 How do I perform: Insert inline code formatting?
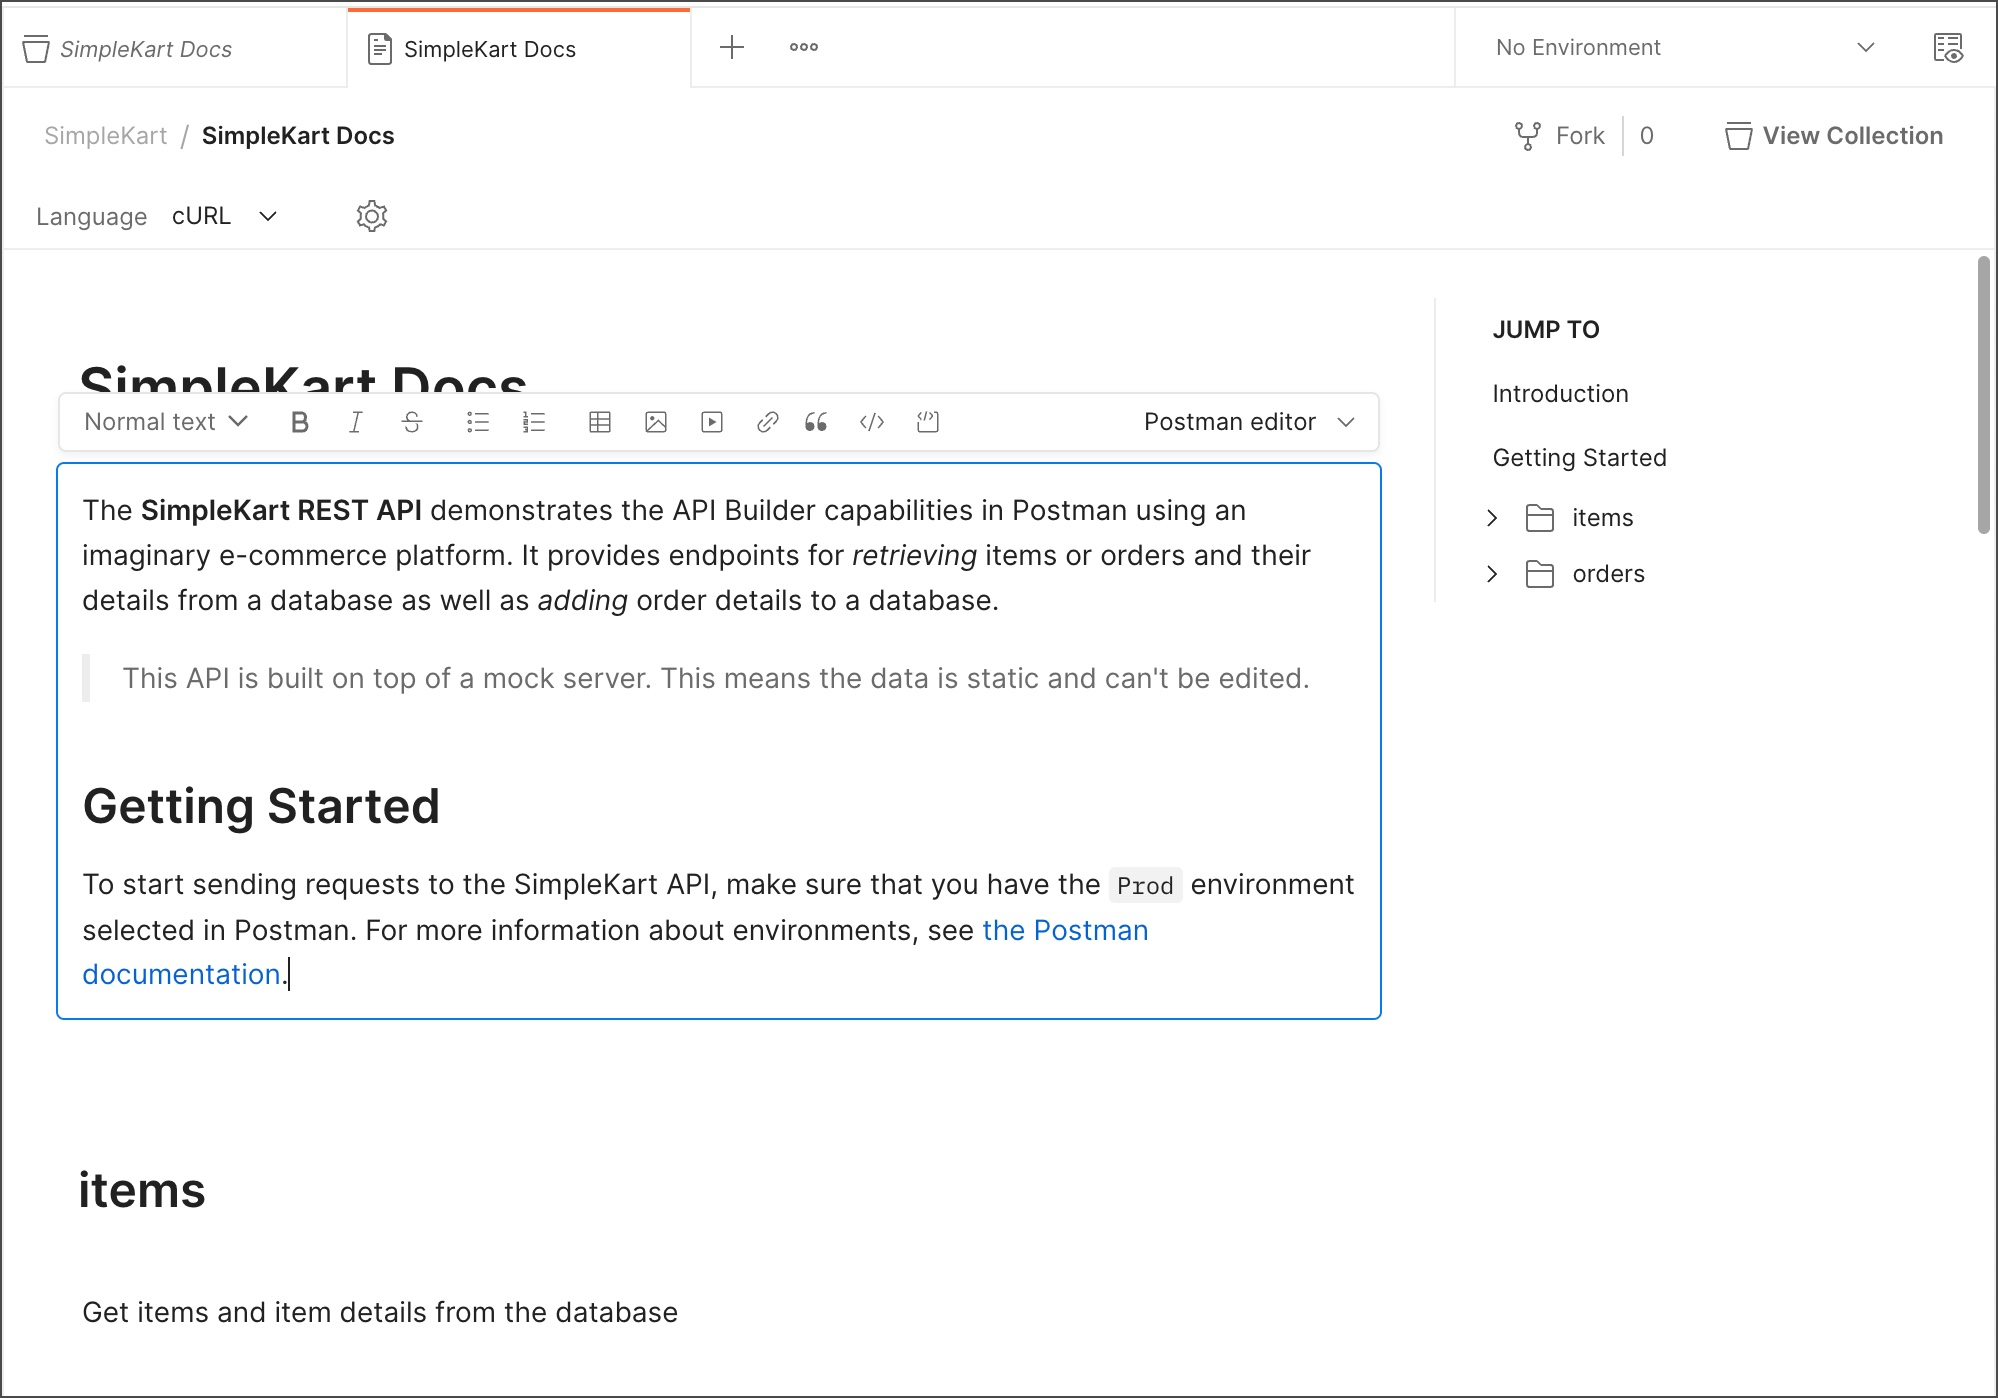(872, 422)
